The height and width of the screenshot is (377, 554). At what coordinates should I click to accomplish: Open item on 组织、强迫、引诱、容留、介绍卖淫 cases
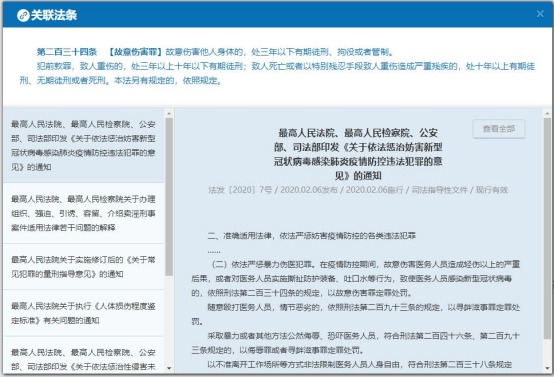pyautogui.click(x=83, y=213)
